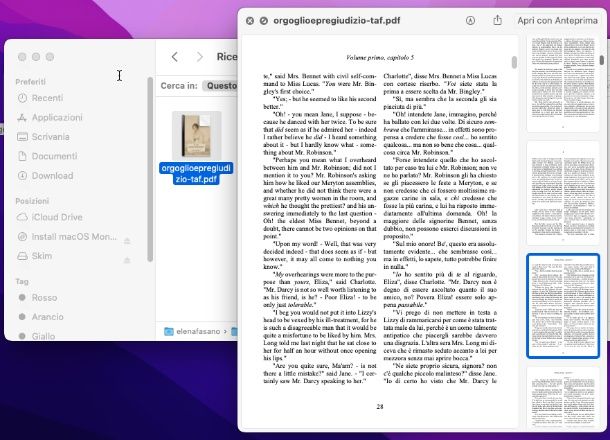Click the Finder sidebar scrollbar

(151, 169)
